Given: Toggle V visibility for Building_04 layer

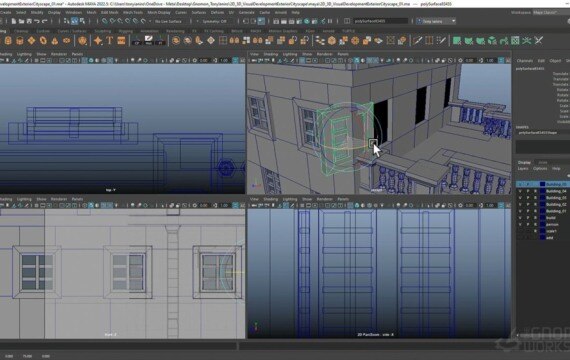Looking at the screenshot, I should [520, 191].
